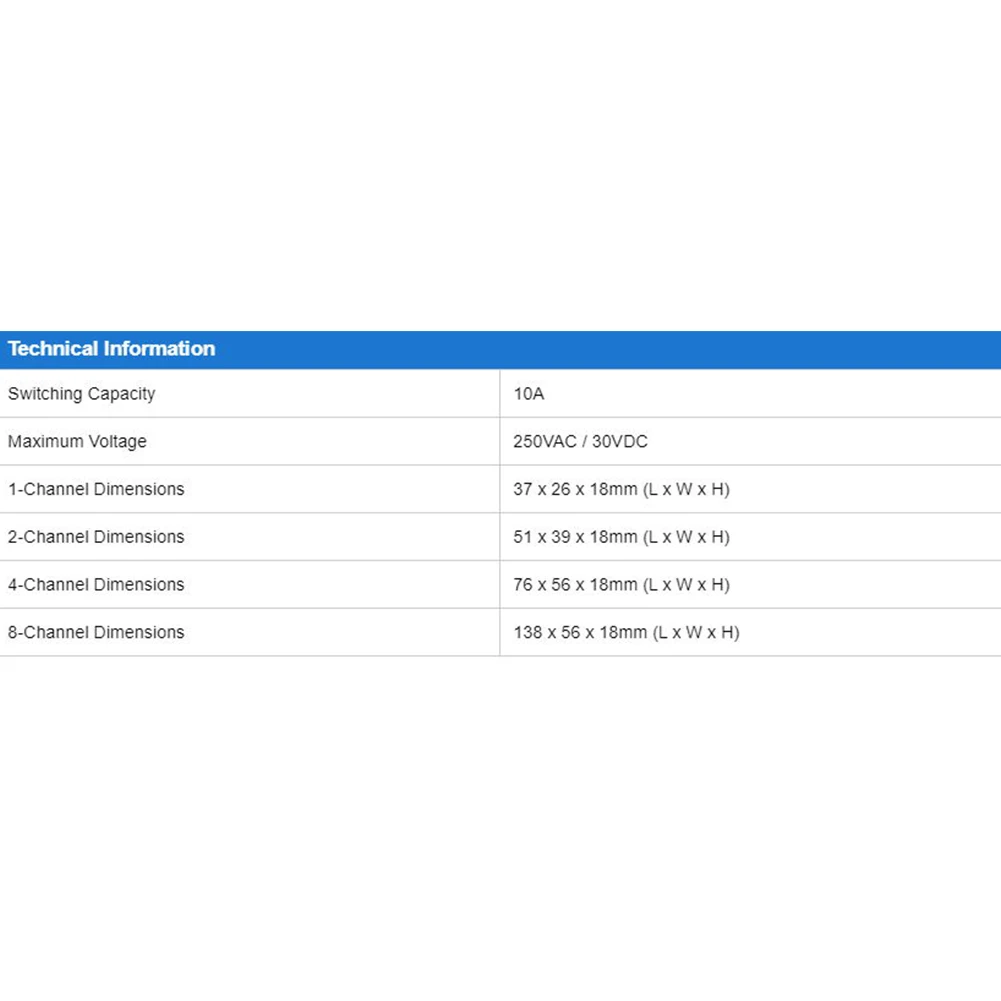Click the Maximum Voltage label

click(x=77, y=442)
